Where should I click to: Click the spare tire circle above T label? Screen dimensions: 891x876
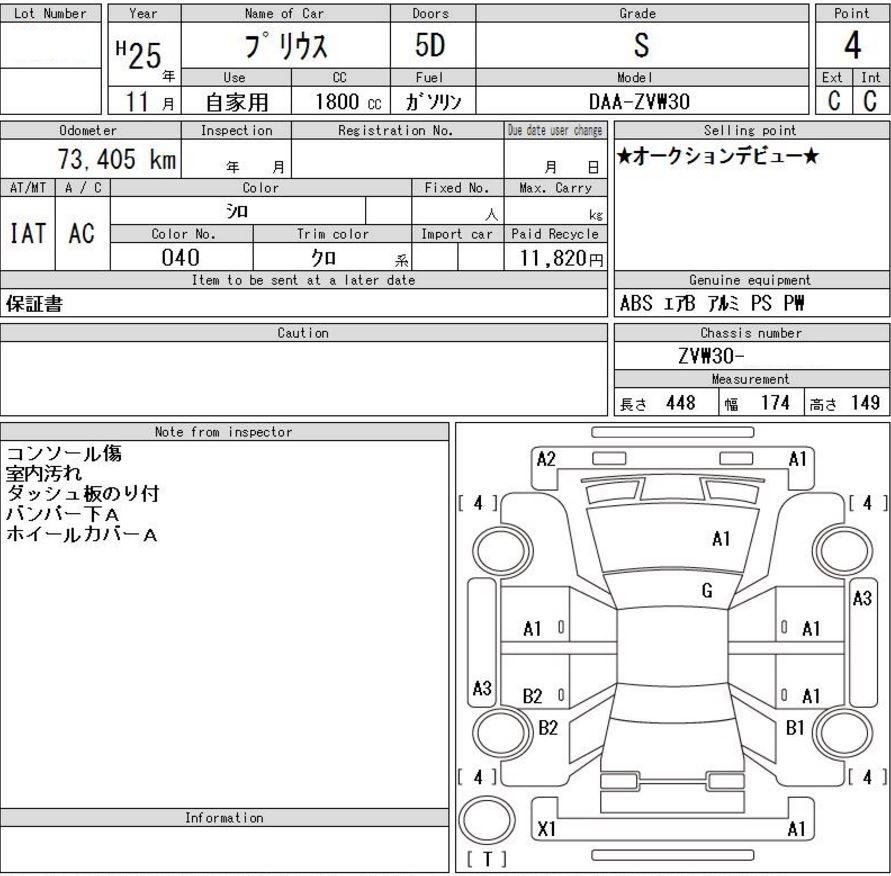click(x=486, y=820)
